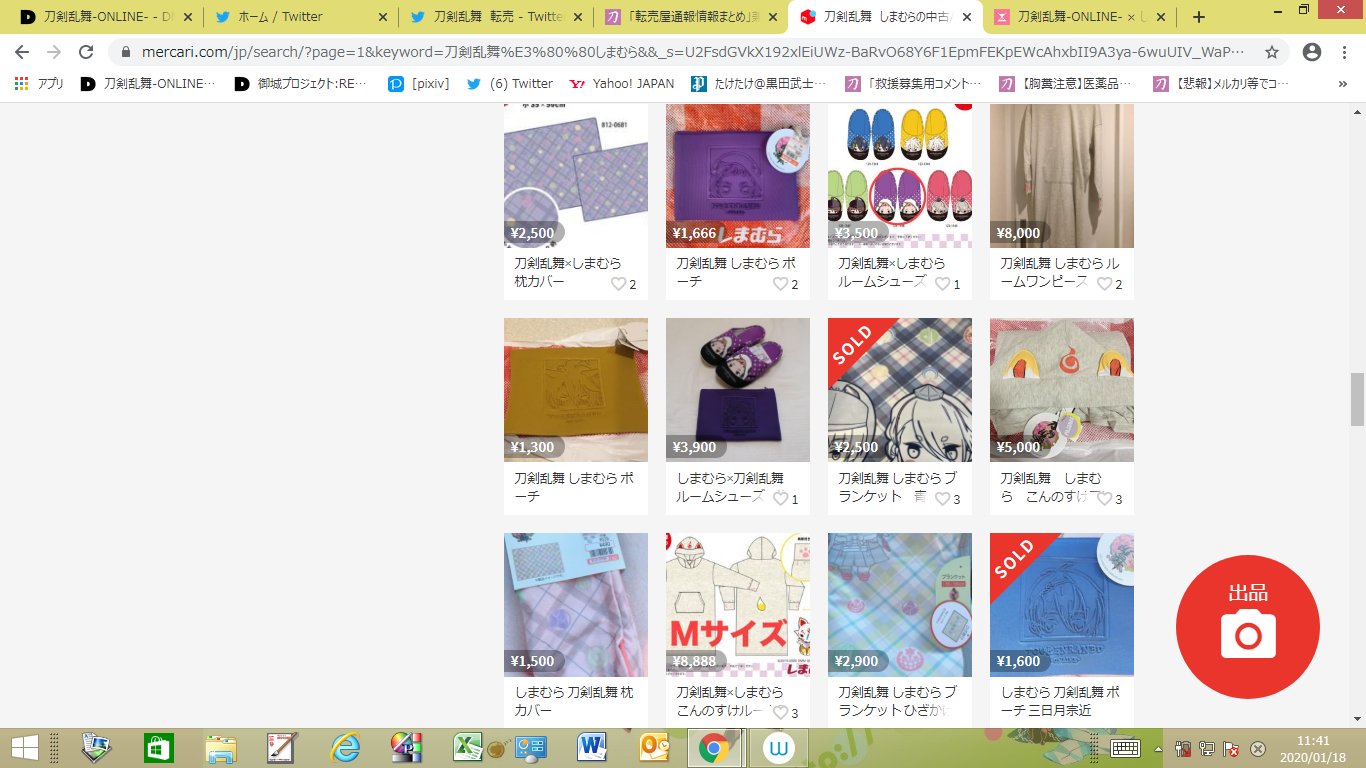Open the Chrome profile avatar menu
The width and height of the screenshot is (1366, 768).
click(x=1312, y=52)
